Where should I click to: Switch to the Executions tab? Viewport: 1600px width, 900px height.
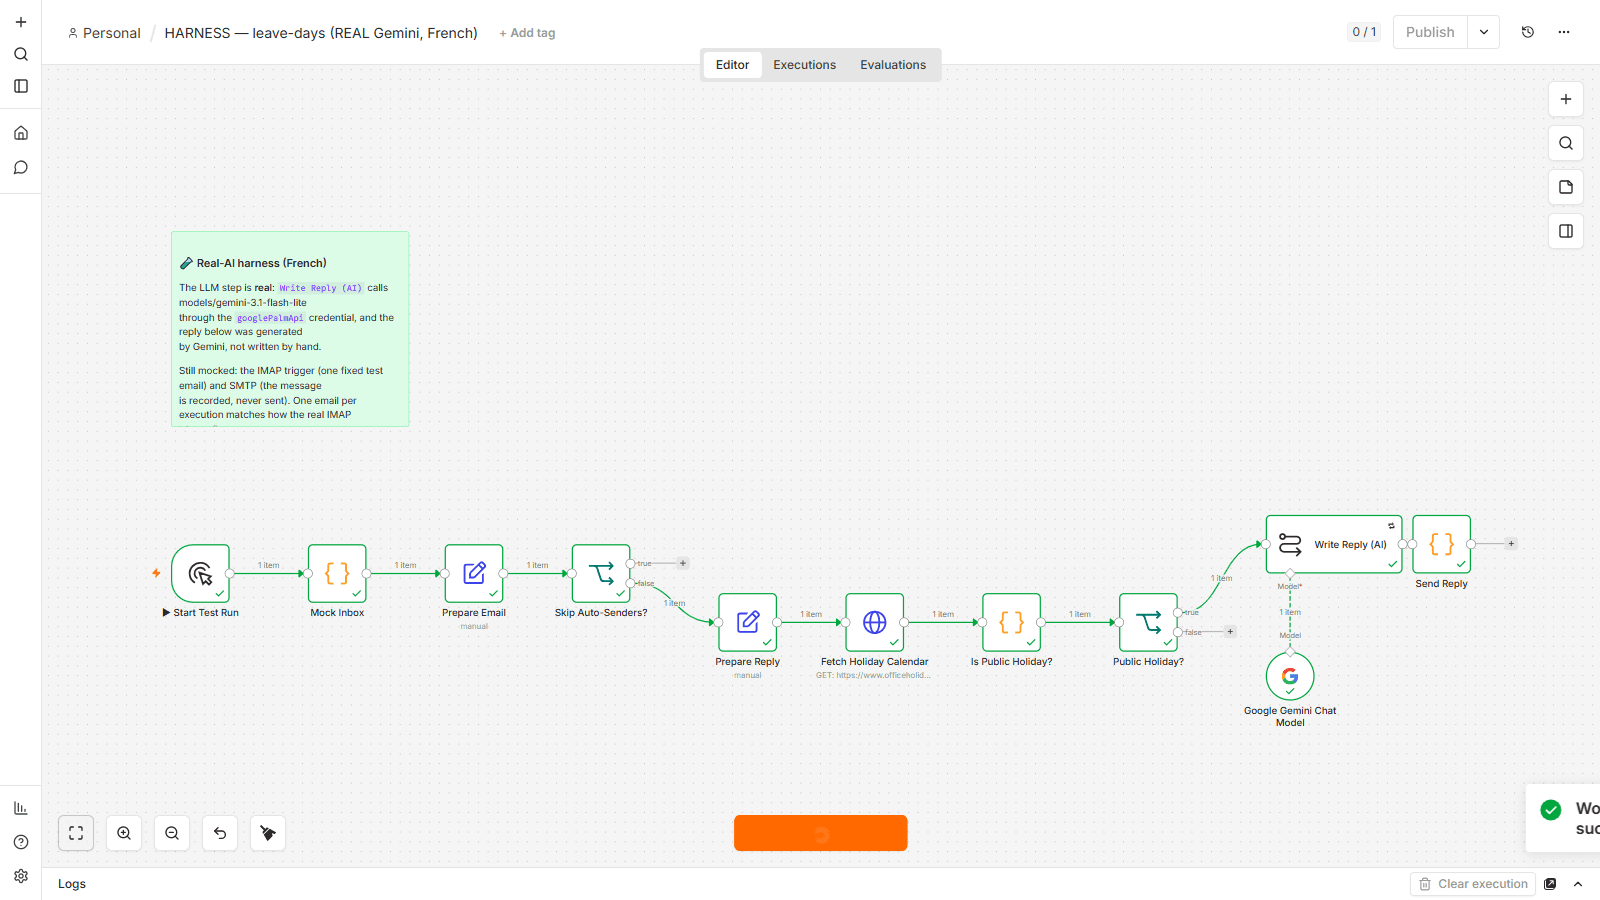pyautogui.click(x=804, y=65)
